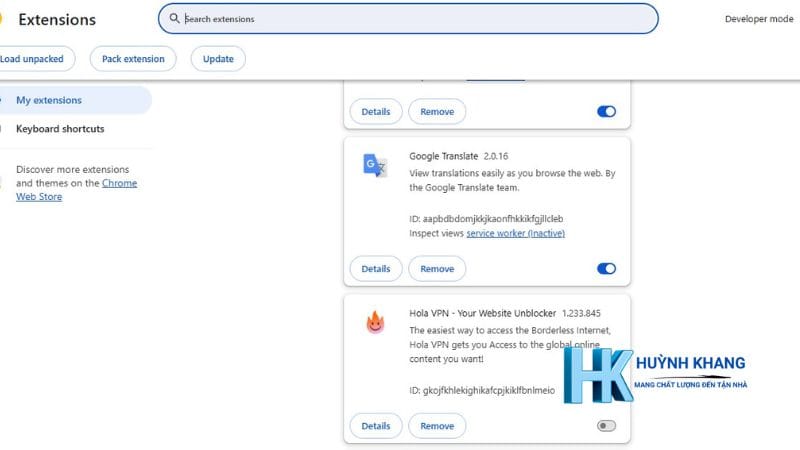Open Google Translate Details
Screen dimensions: 800x450
376,268
